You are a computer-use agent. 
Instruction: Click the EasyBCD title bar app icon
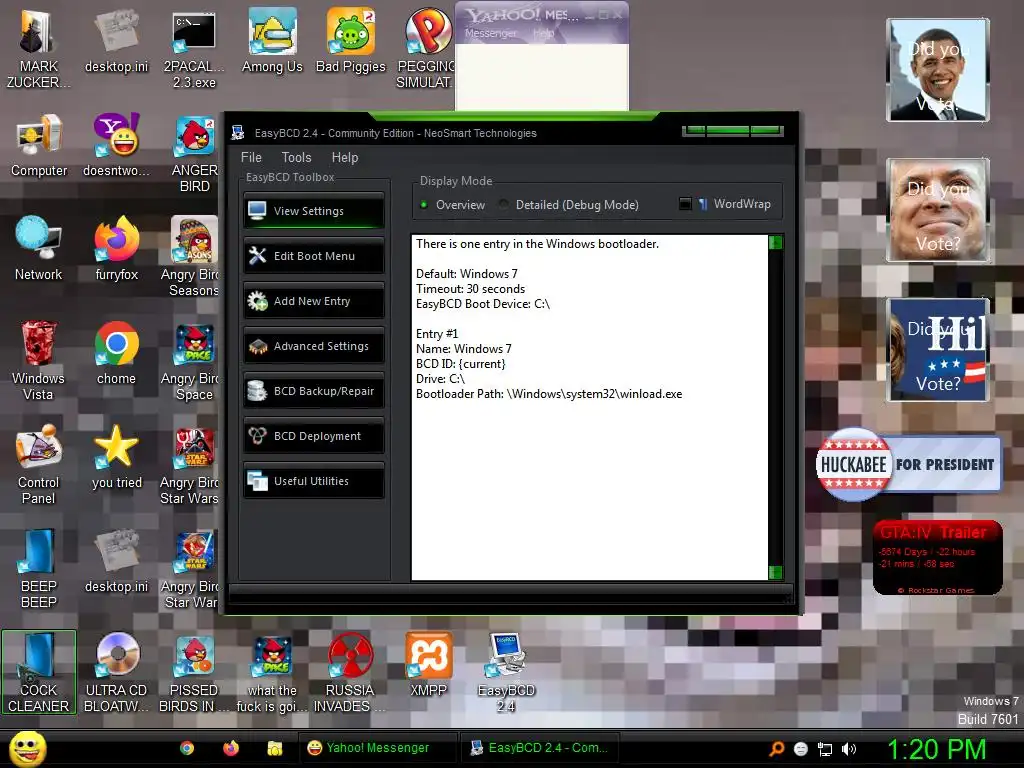click(x=238, y=133)
